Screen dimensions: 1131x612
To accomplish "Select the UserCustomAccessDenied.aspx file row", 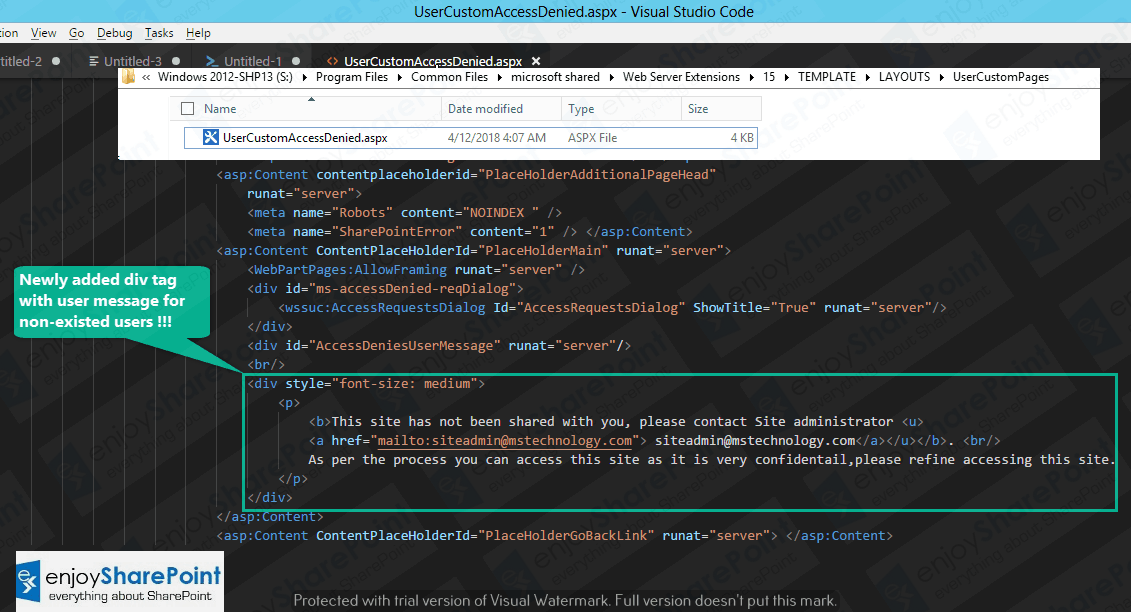I will tap(470, 137).
